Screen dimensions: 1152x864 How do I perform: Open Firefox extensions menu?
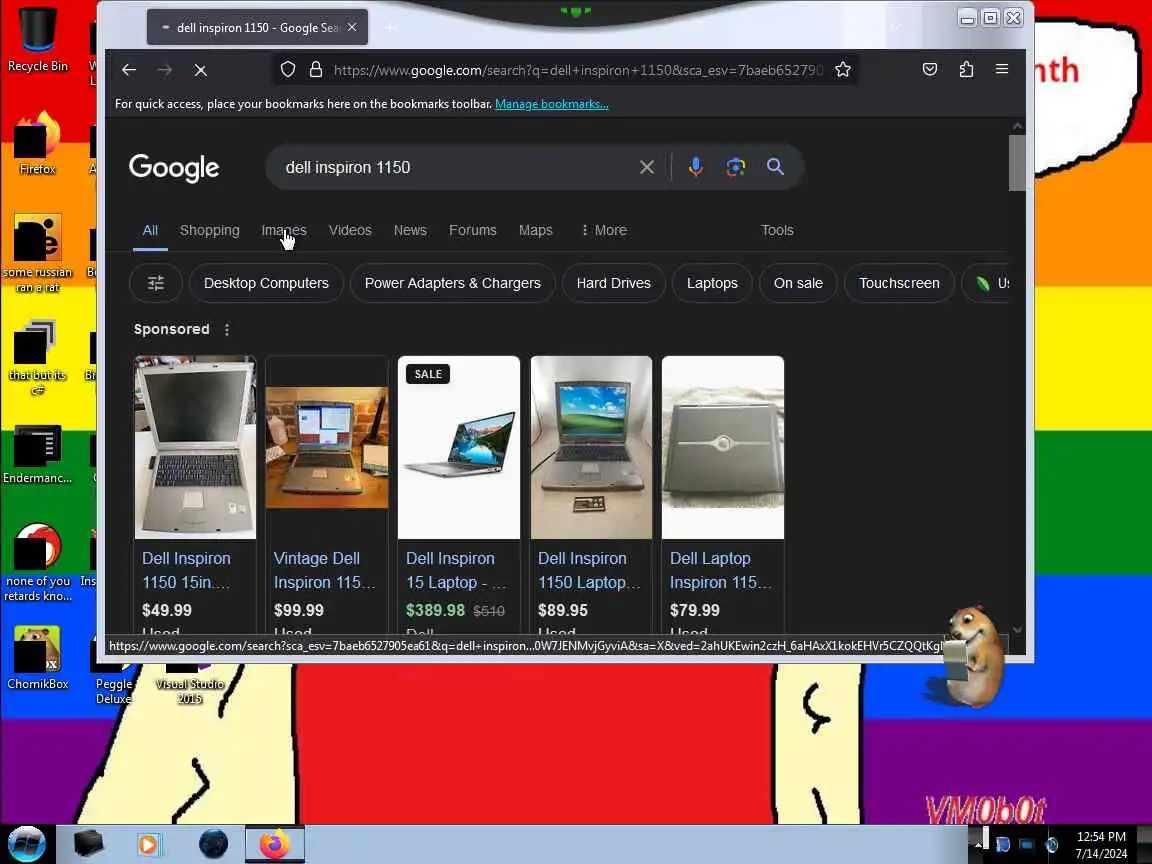tap(966, 69)
